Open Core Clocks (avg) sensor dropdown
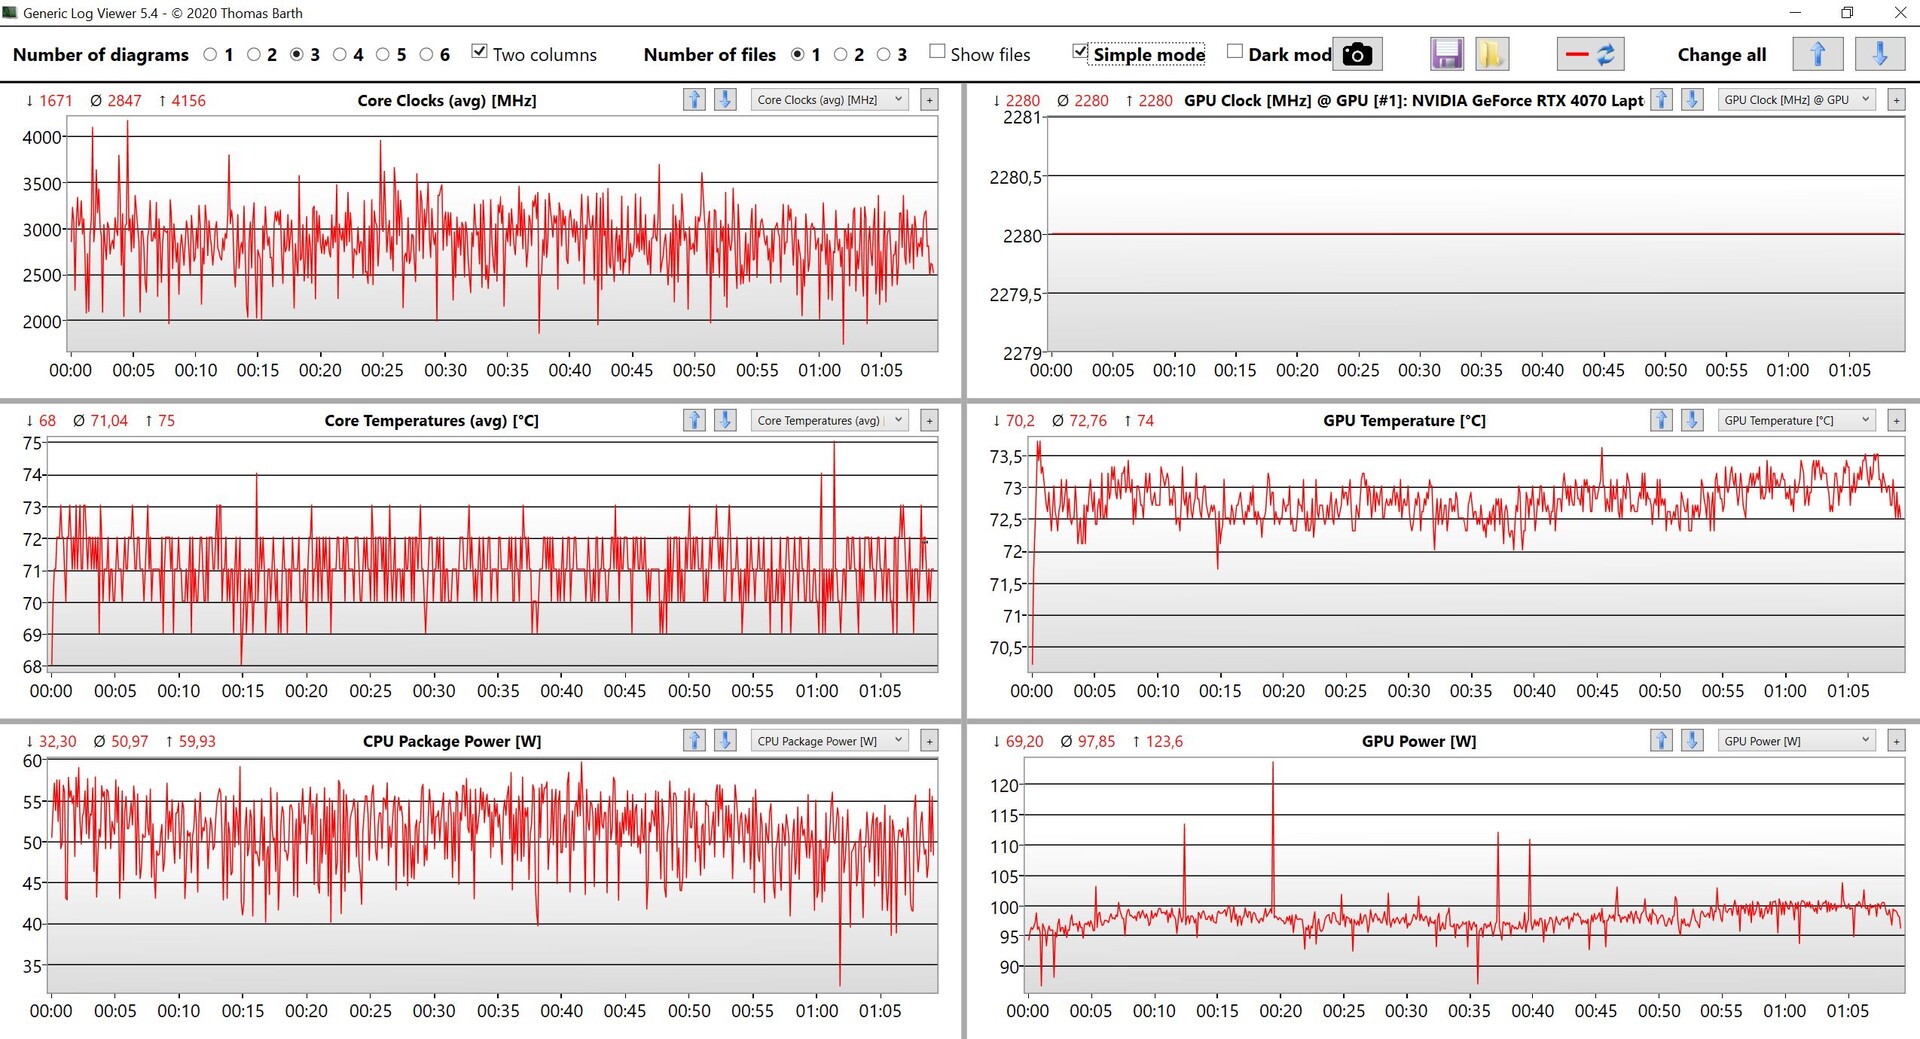 click(829, 100)
